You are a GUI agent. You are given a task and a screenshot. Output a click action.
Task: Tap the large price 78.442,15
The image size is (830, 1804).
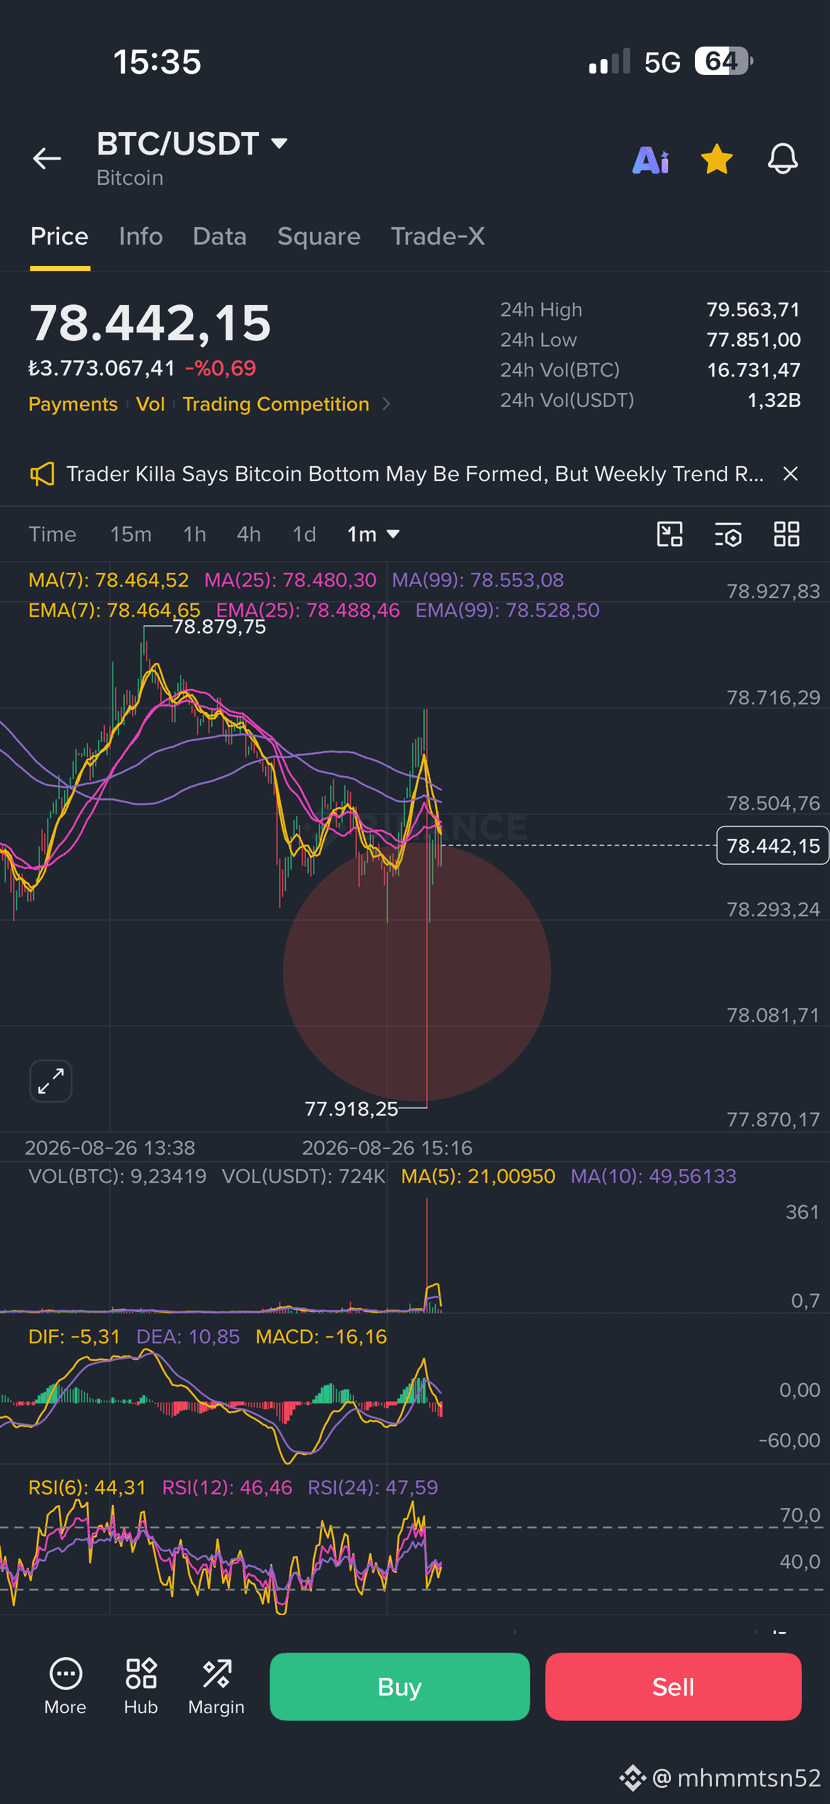[150, 323]
